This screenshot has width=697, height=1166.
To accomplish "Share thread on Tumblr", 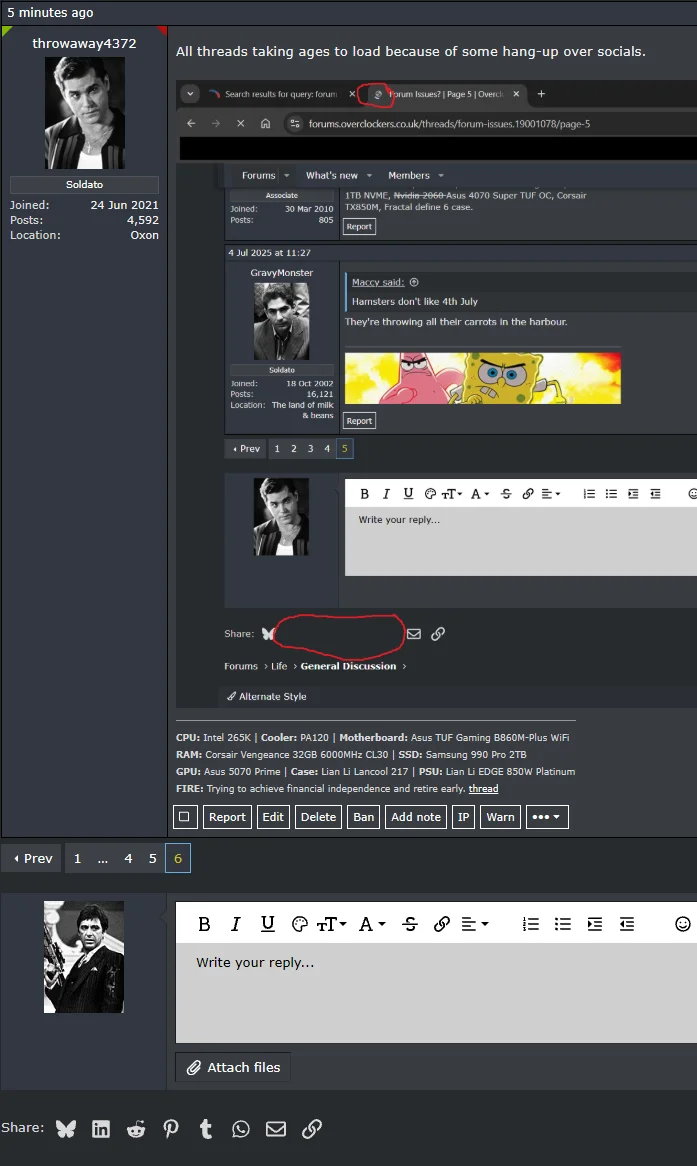I will [206, 1129].
